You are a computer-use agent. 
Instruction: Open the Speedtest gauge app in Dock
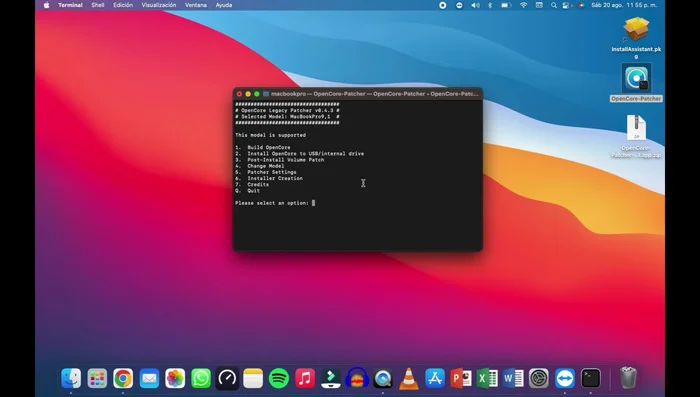pos(227,378)
